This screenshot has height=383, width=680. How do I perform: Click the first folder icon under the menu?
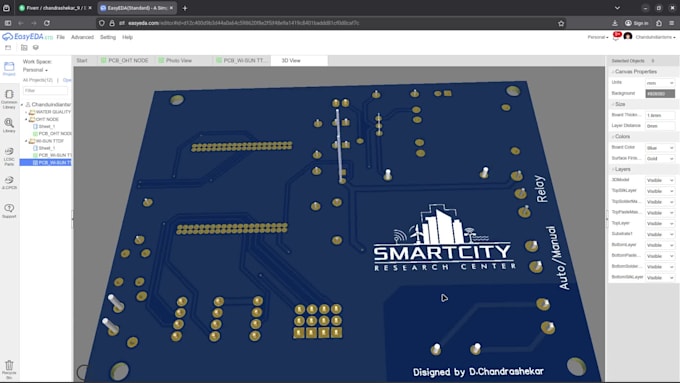click(x=8, y=48)
